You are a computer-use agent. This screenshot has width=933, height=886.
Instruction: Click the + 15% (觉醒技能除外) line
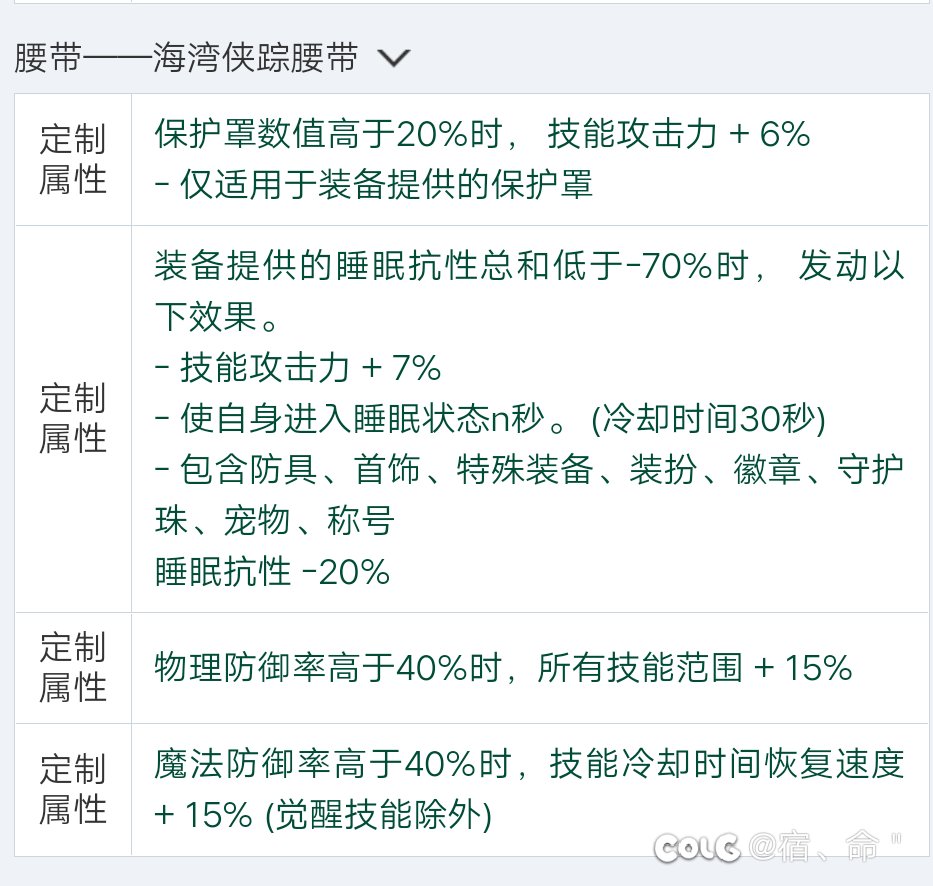[x=323, y=815]
